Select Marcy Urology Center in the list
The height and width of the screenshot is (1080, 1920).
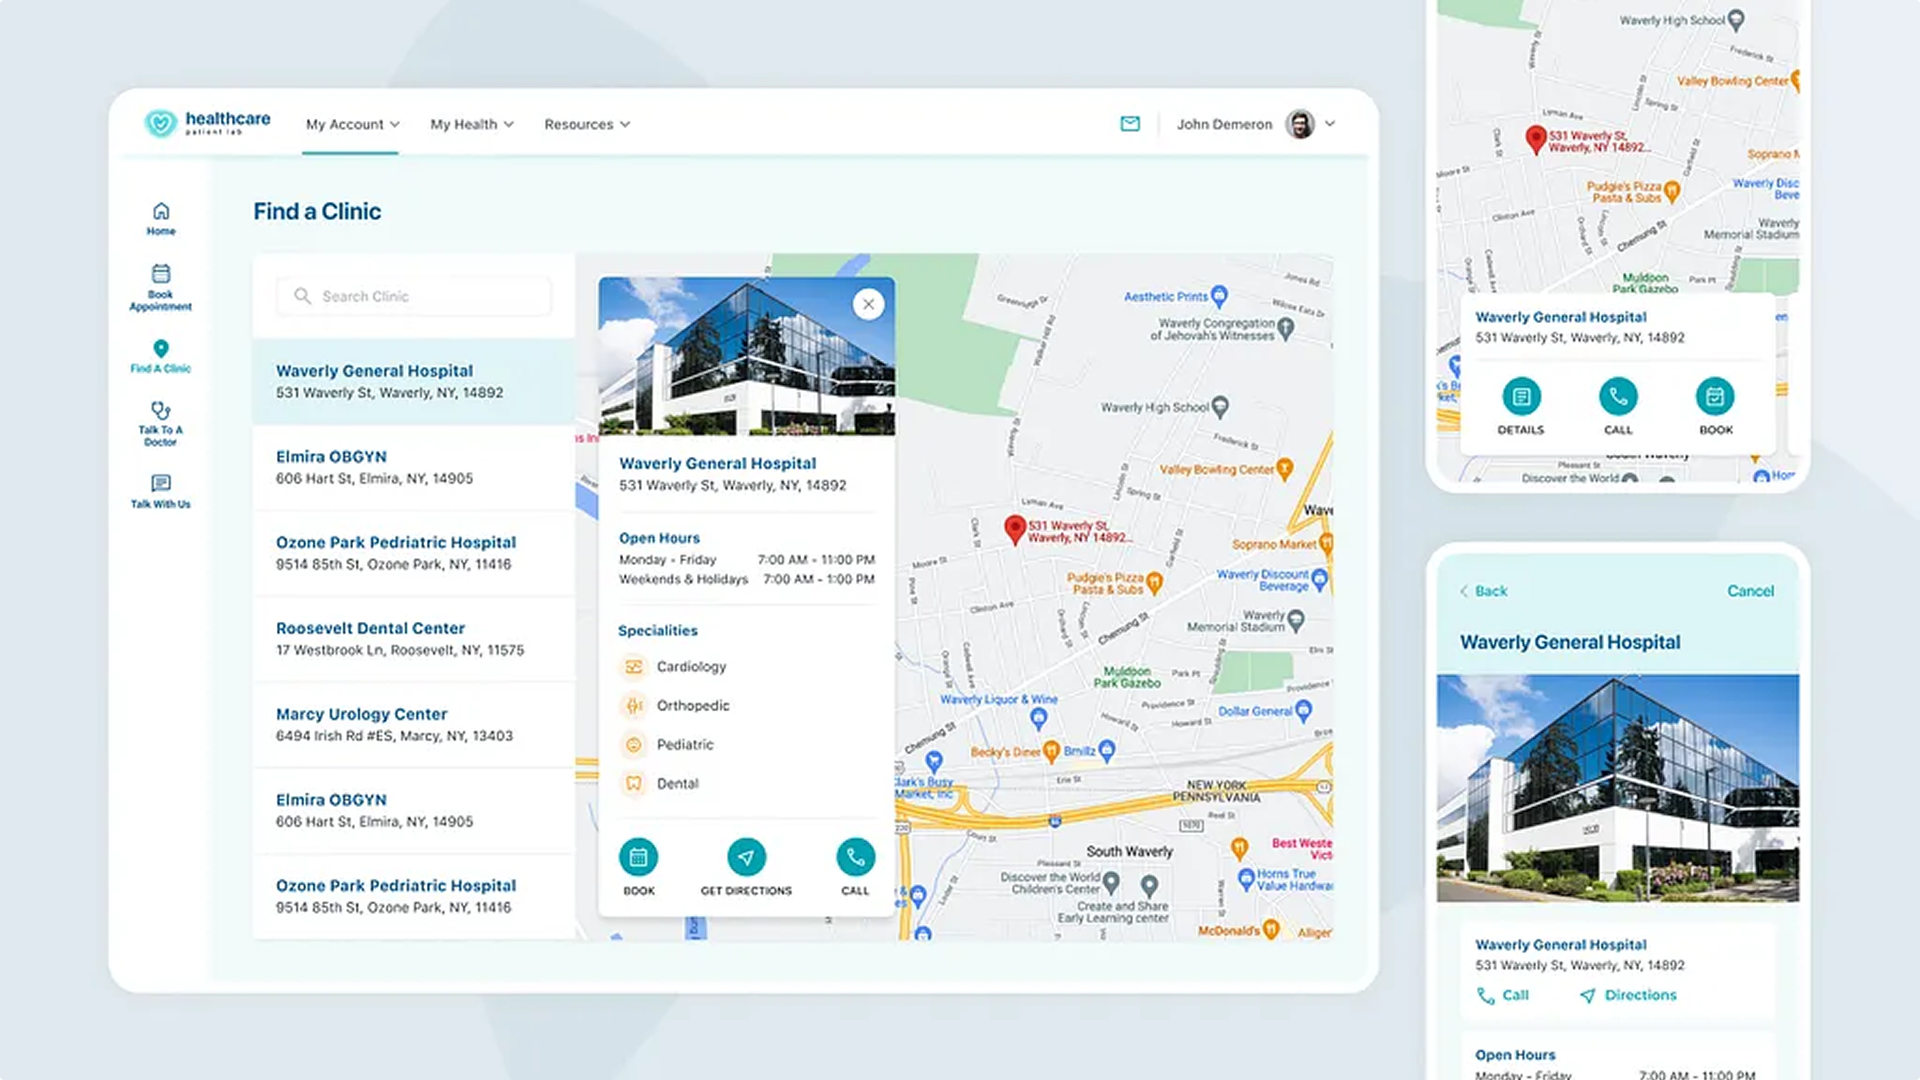pyautogui.click(x=414, y=725)
